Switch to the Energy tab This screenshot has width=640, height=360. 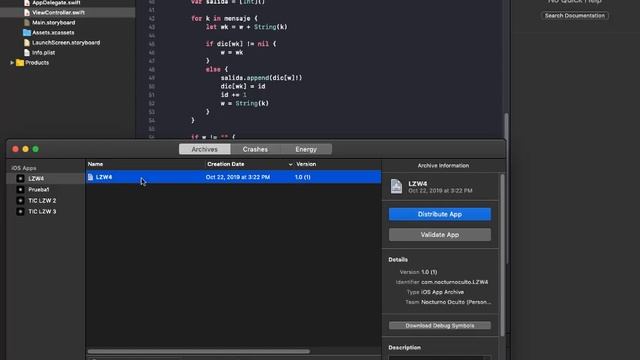[x=306, y=149]
